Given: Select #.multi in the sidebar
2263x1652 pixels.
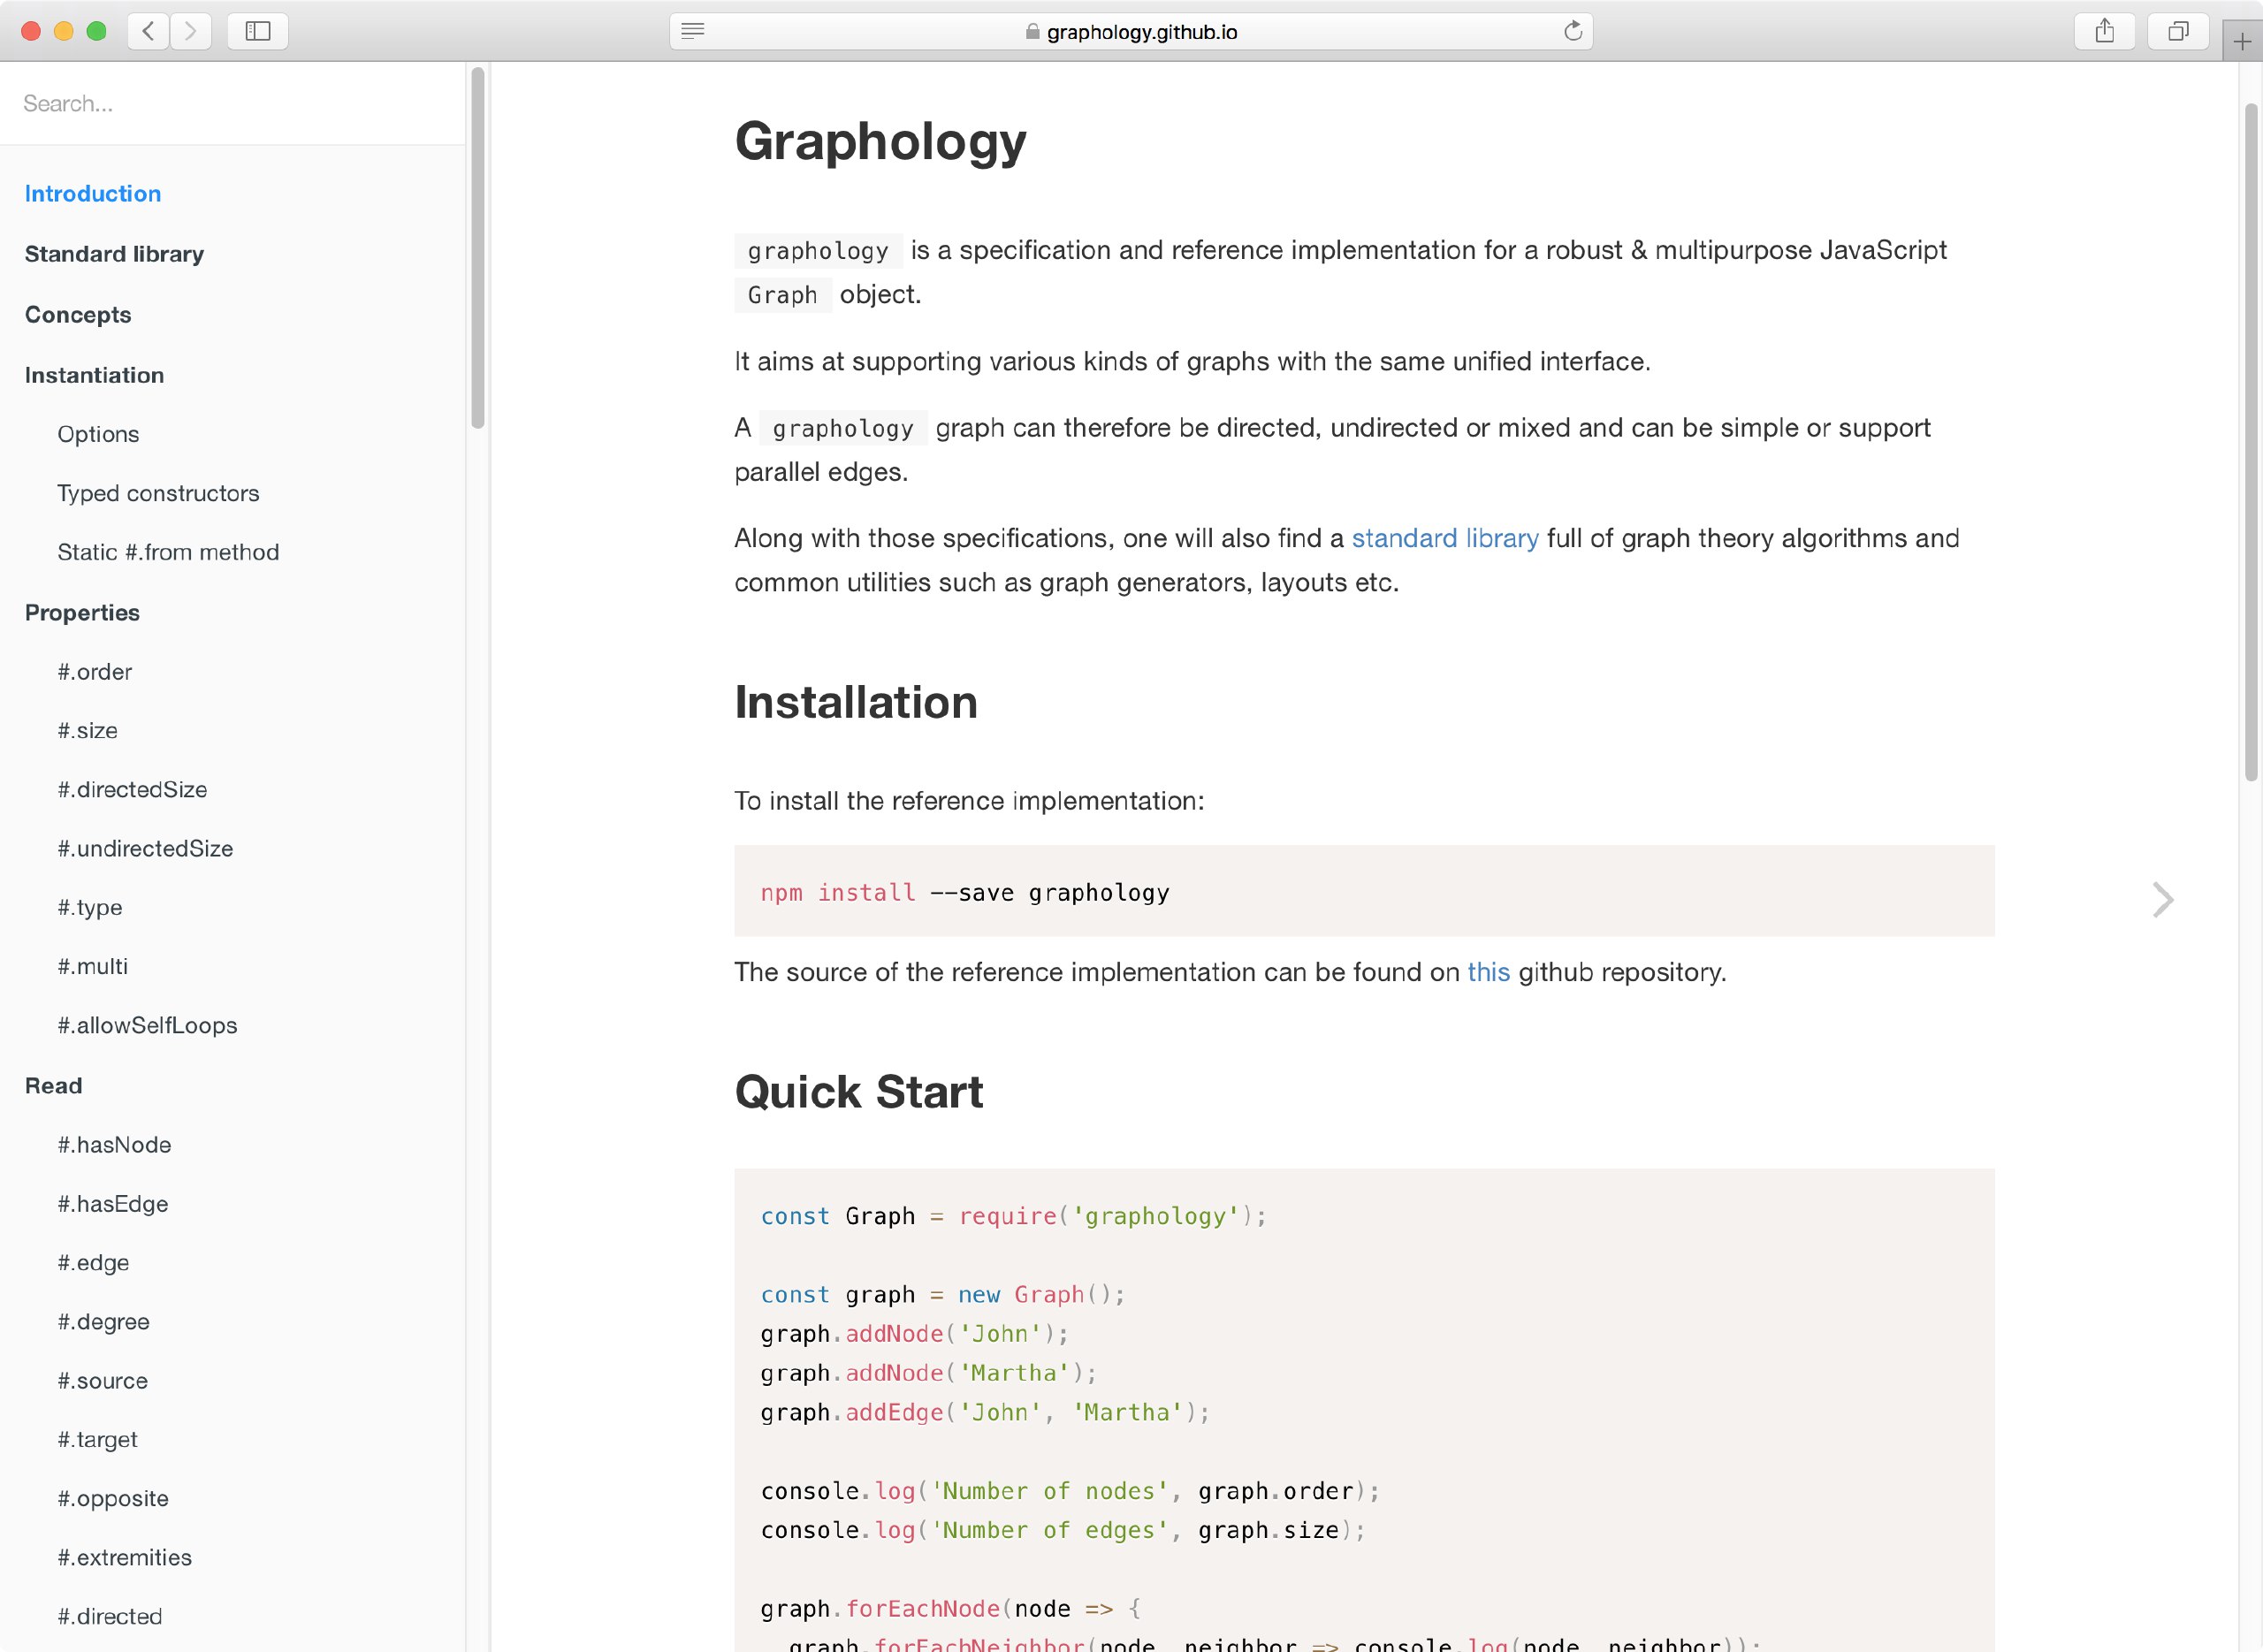Looking at the screenshot, I should [92, 967].
